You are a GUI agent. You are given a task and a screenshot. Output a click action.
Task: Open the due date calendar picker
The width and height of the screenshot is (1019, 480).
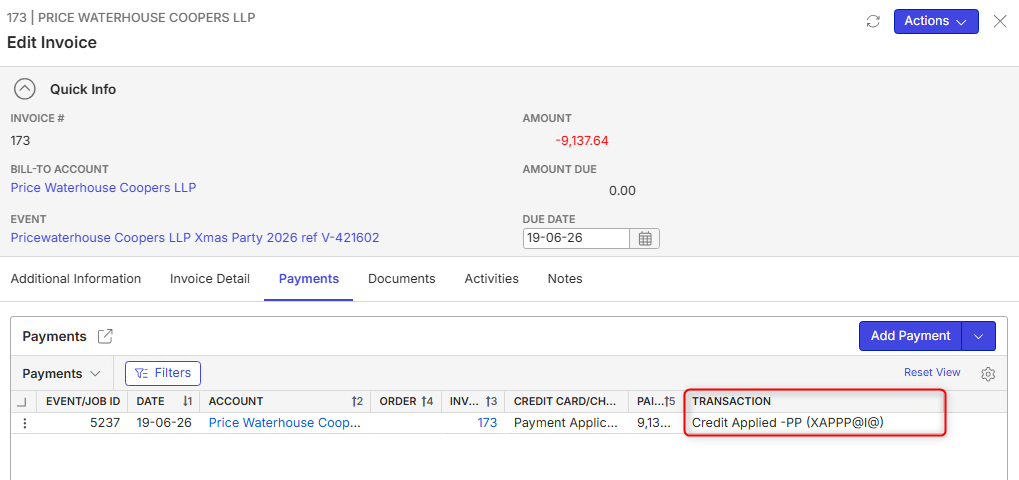645,238
